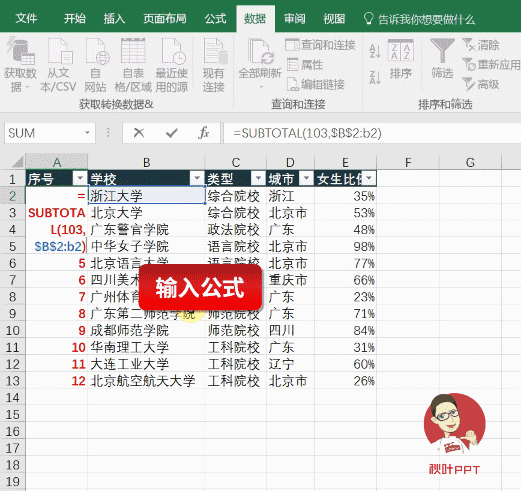Switch to the 开始 tab
The height and width of the screenshot is (491, 521).
(x=75, y=19)
